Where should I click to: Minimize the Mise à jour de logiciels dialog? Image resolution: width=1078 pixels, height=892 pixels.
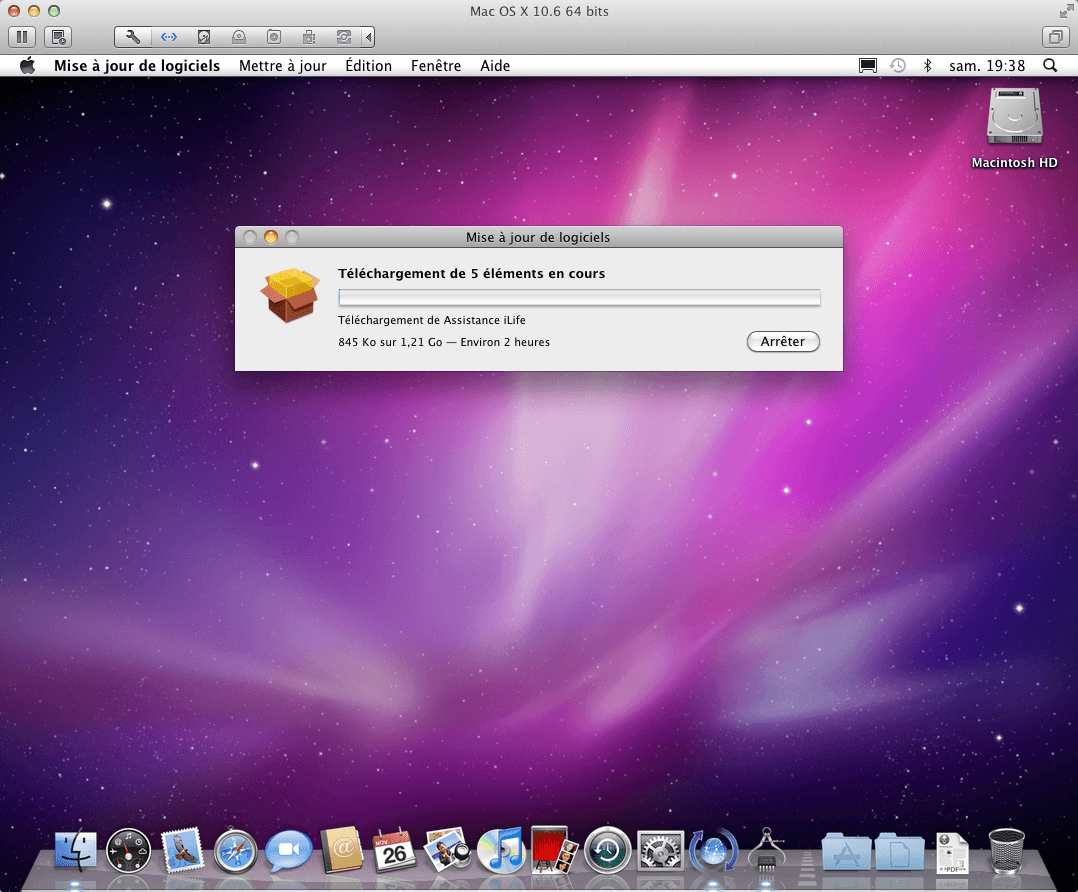271,237
